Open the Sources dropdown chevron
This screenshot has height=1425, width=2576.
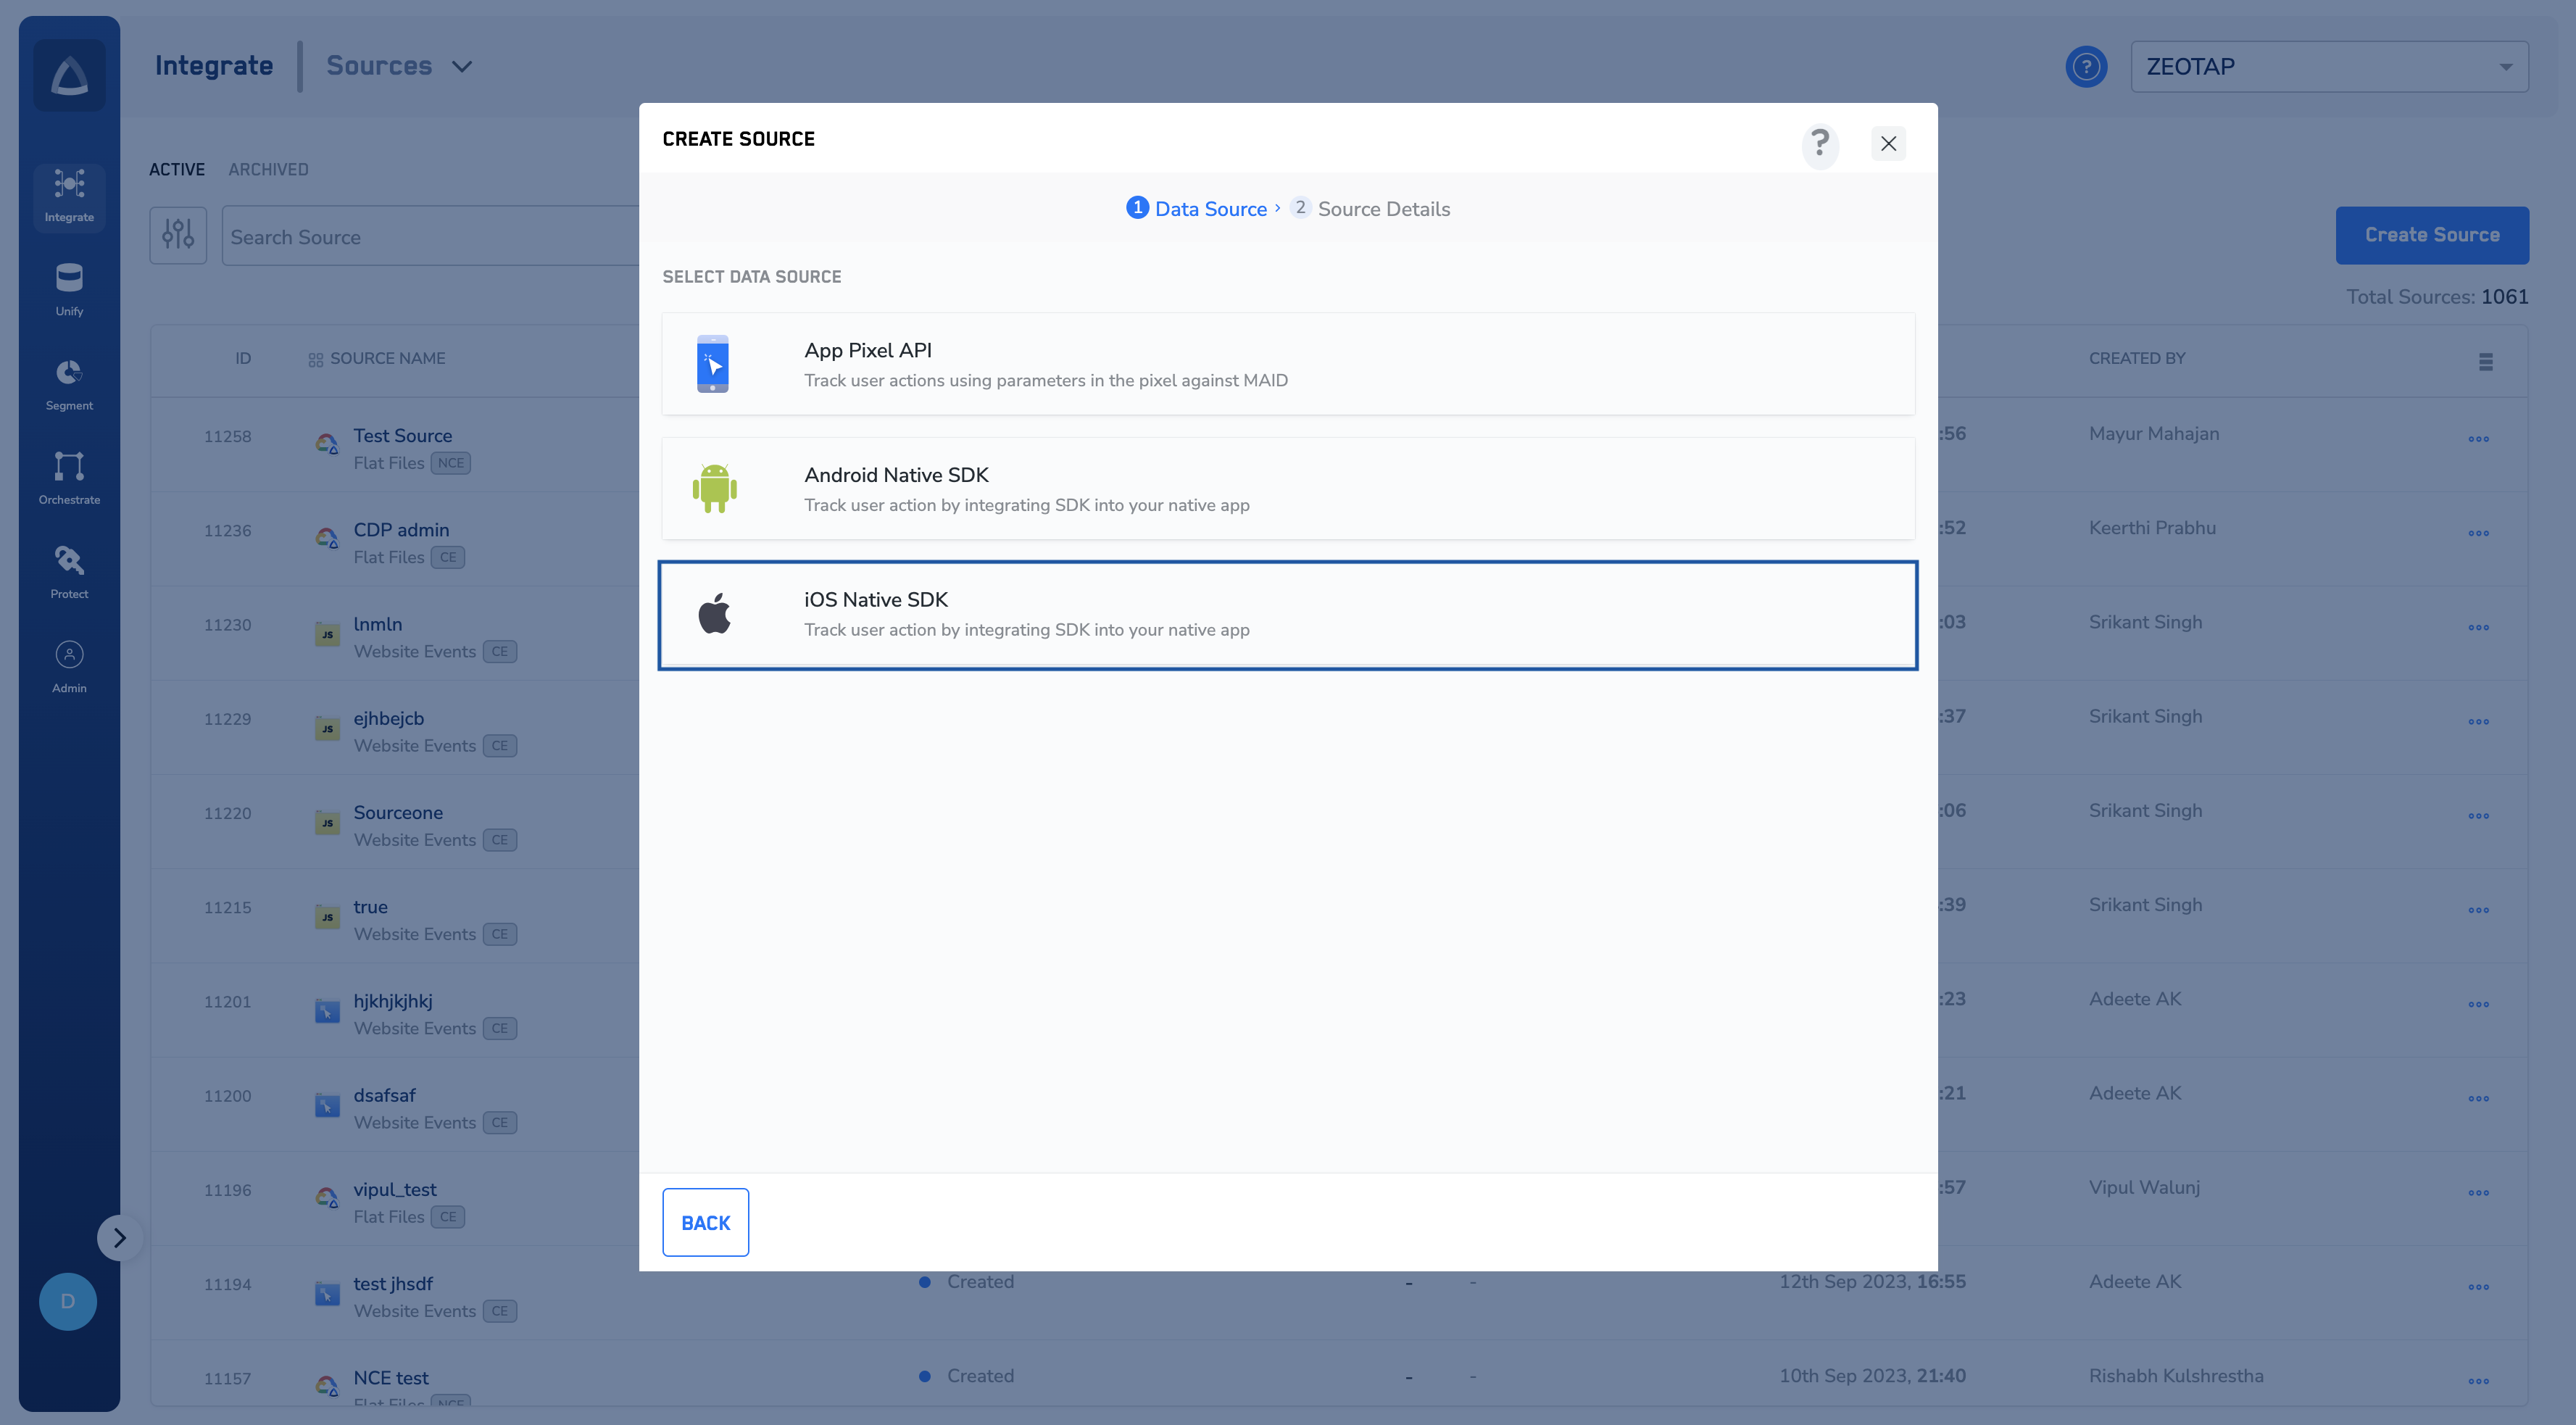pos(461,67)
